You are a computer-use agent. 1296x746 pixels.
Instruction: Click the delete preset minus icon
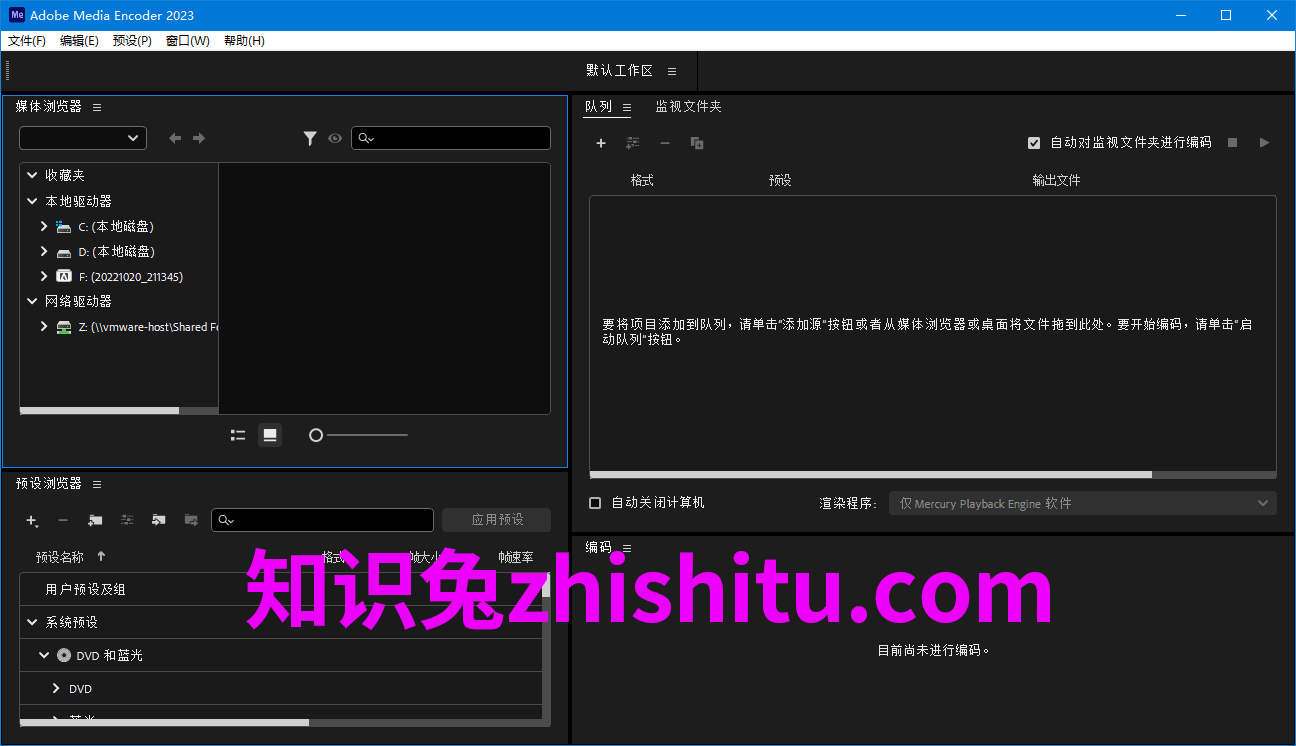click(63, 520)
